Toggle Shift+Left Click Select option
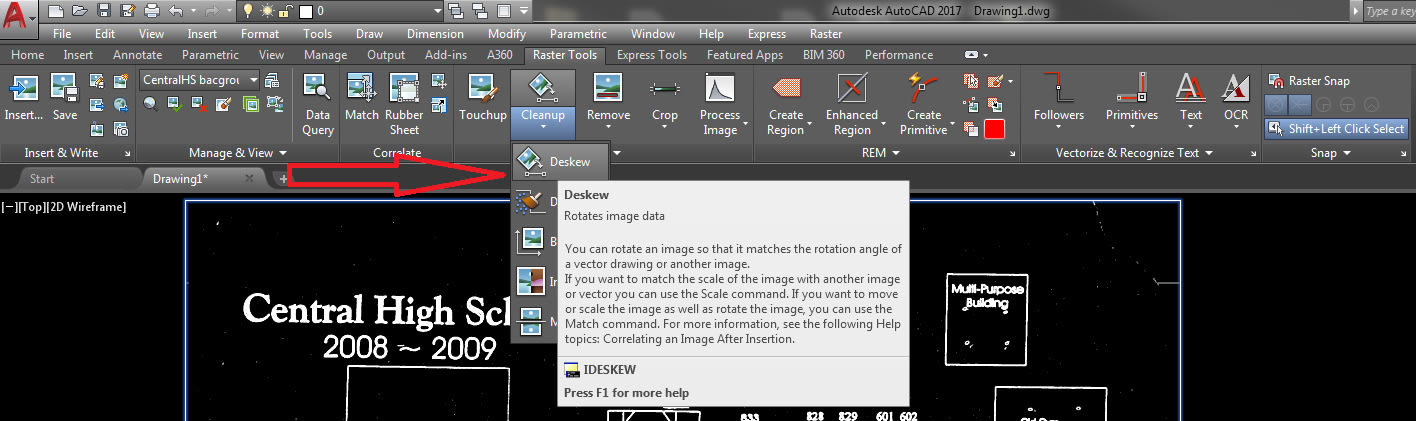 click(1336, 128)
